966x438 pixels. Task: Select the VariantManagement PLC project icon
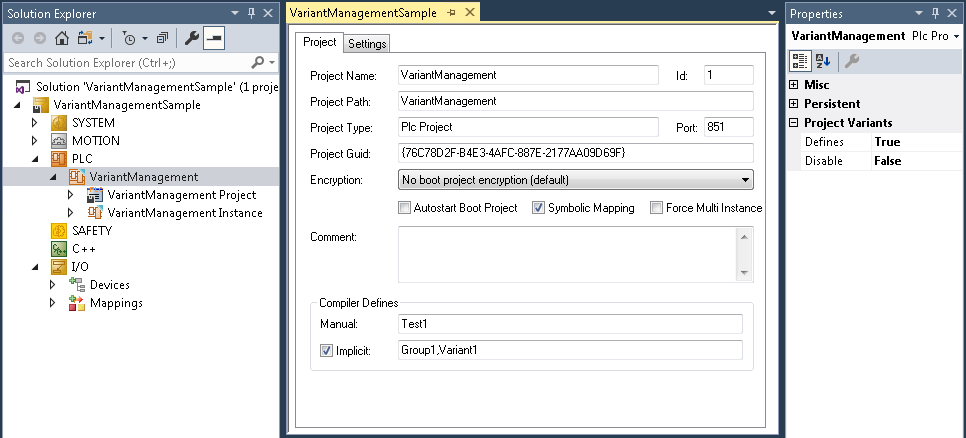coord(76,177)
